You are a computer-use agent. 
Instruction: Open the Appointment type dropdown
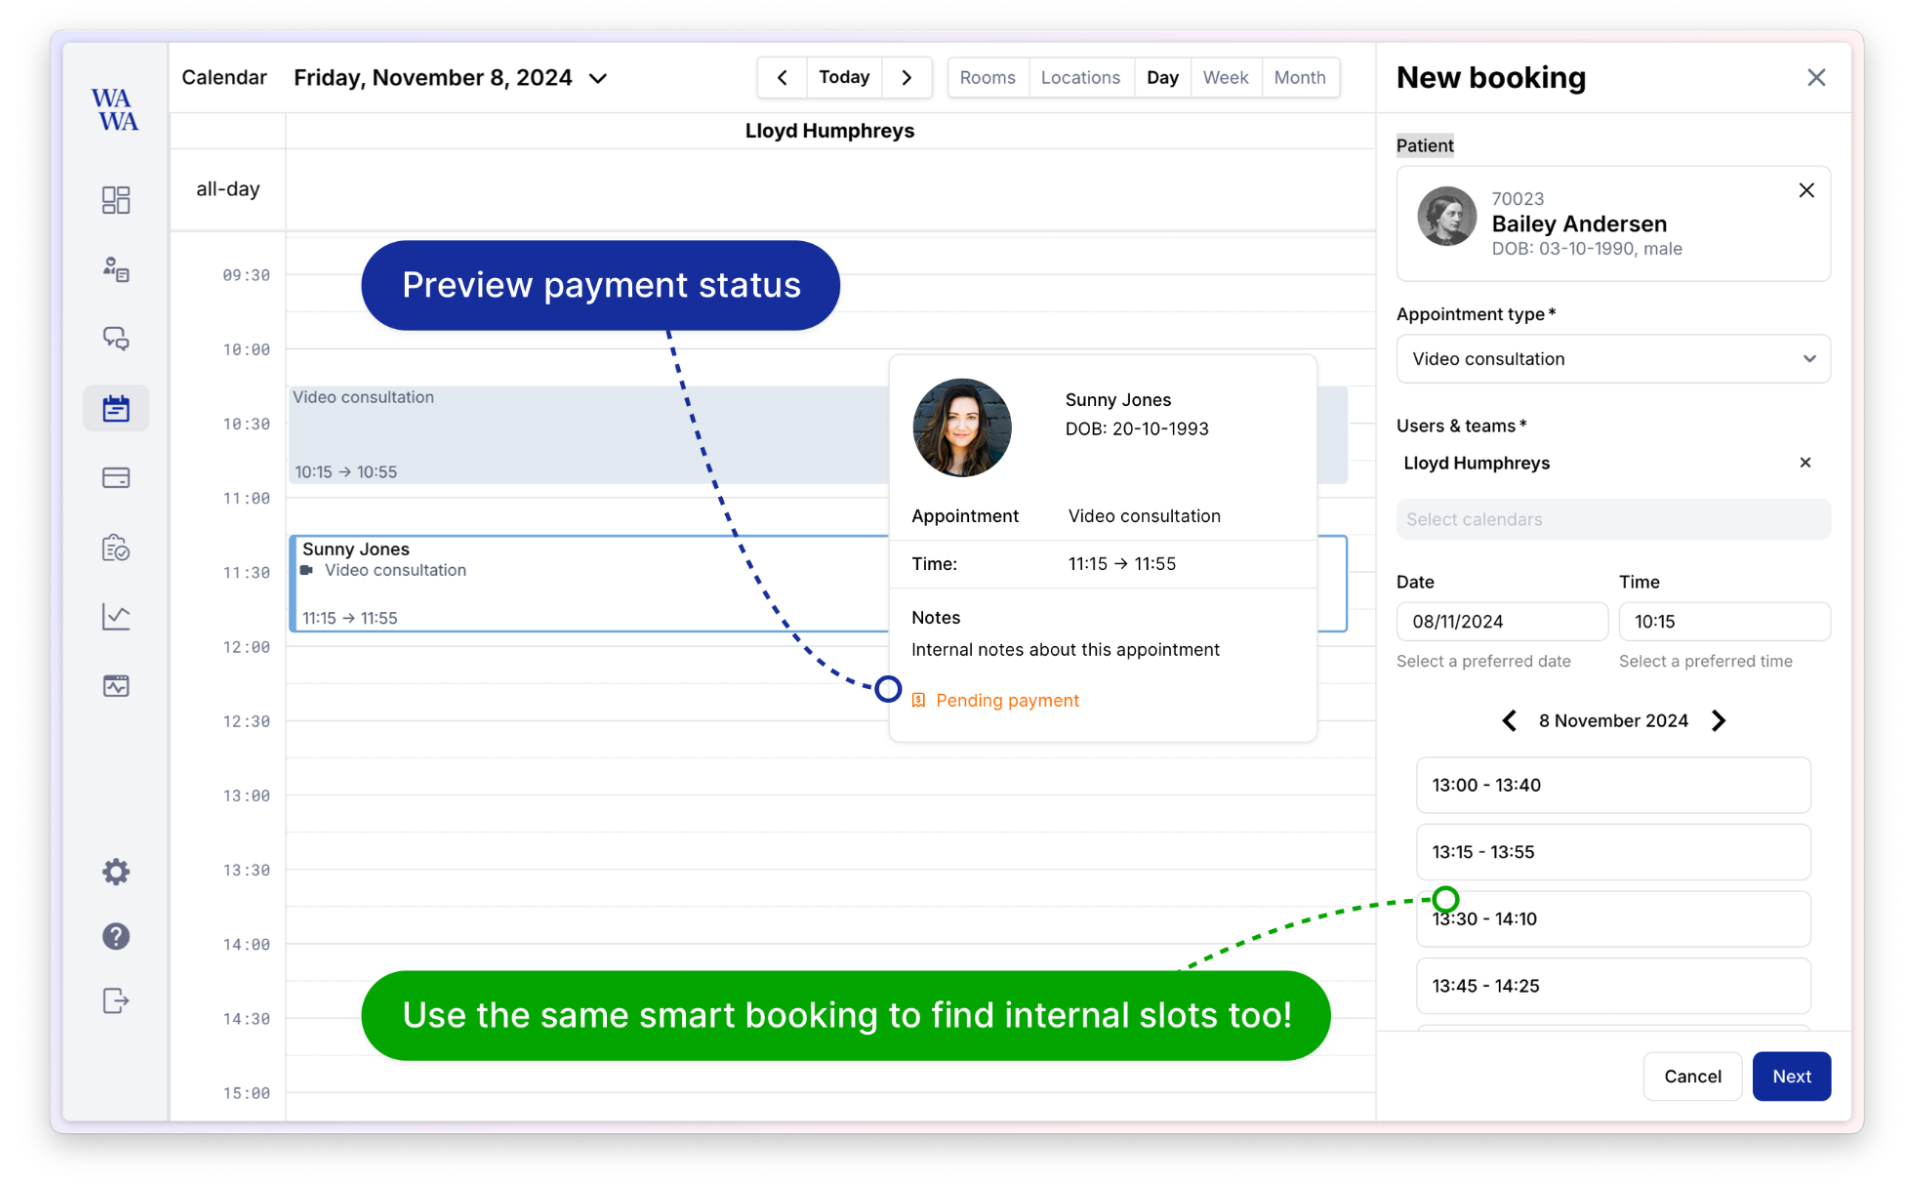point(1612,359)
